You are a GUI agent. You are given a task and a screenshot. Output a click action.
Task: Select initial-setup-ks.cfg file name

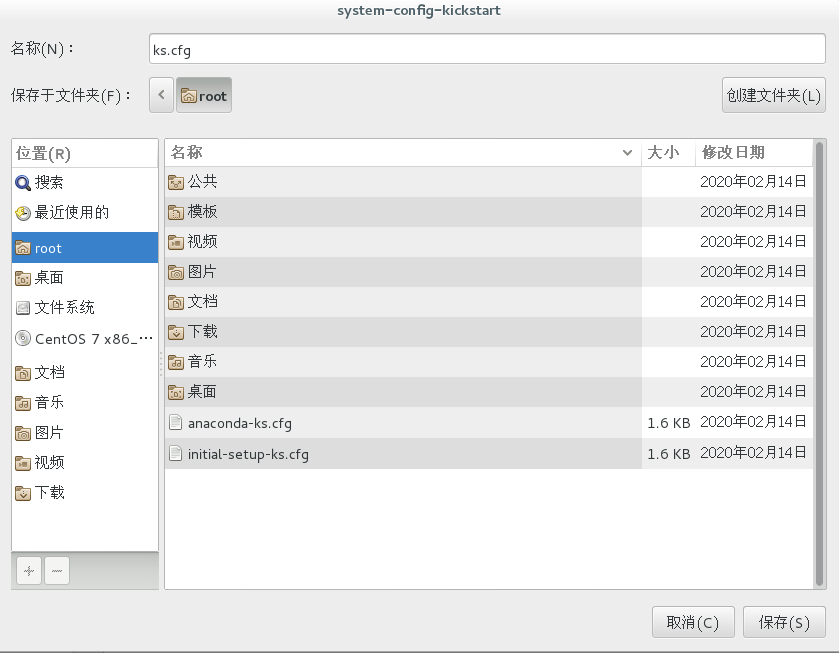click(248, 454)
